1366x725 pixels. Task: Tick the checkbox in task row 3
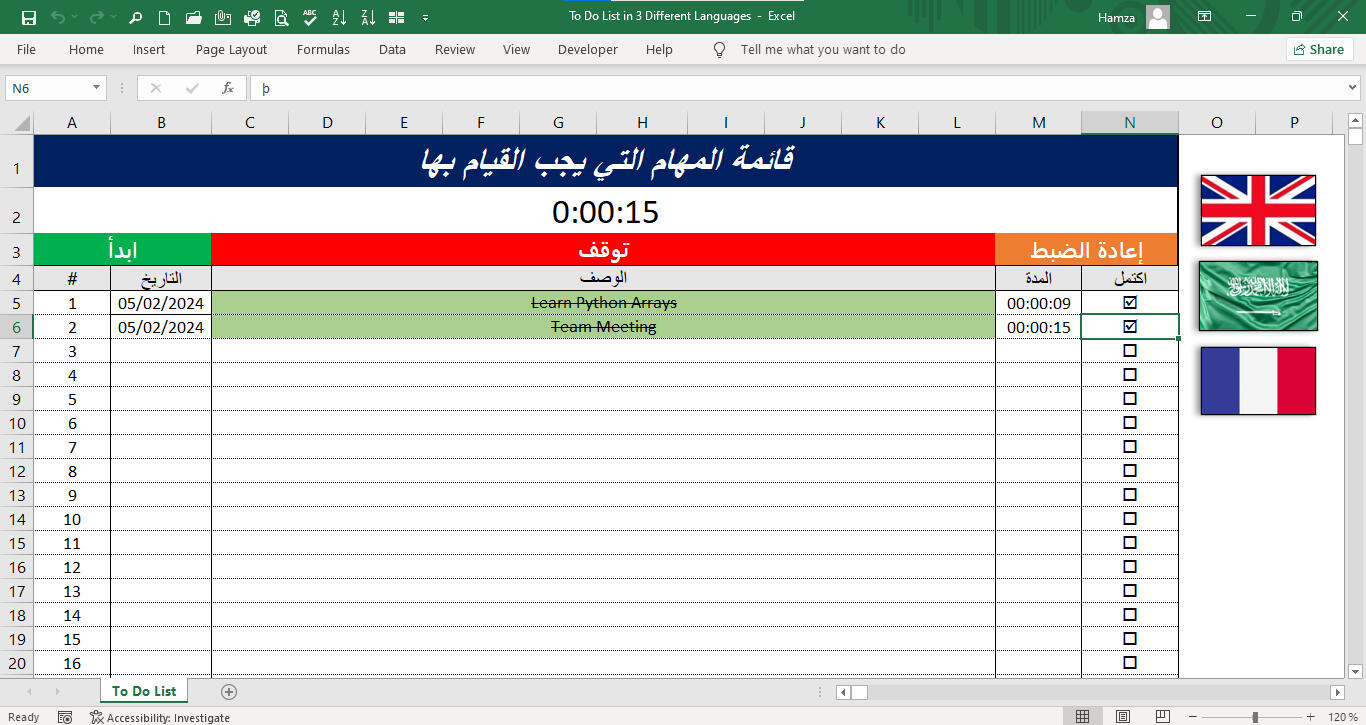click(x=1130, y=350)
